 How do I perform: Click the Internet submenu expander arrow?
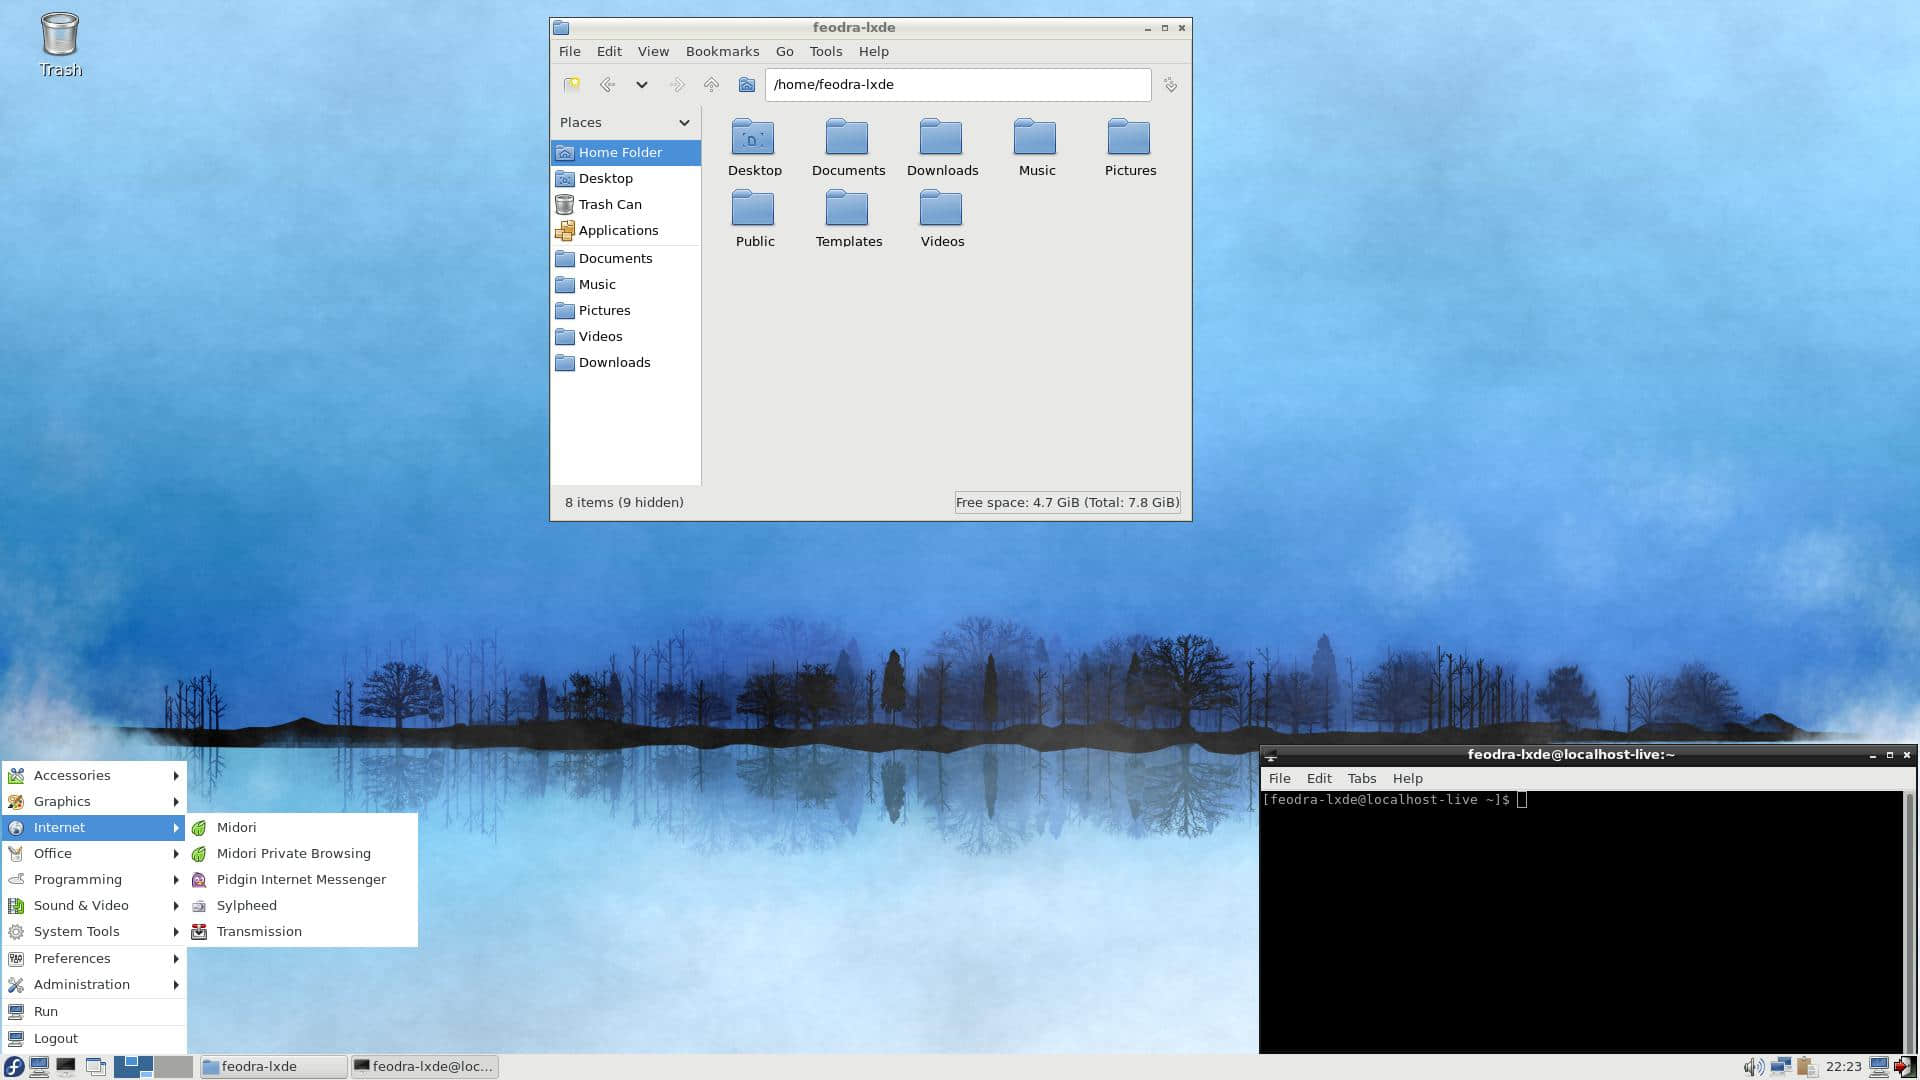click(175, 827)
